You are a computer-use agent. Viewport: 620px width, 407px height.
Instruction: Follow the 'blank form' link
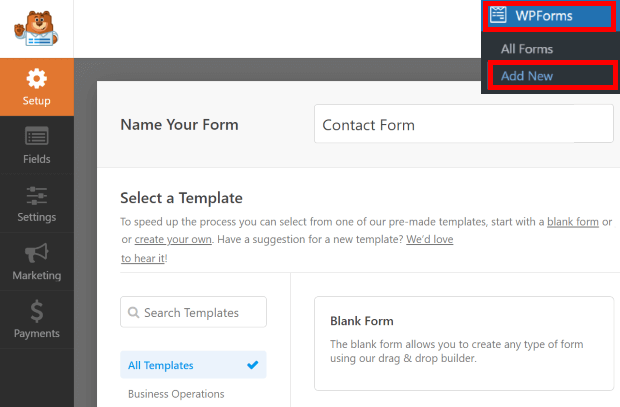[572, 221]
